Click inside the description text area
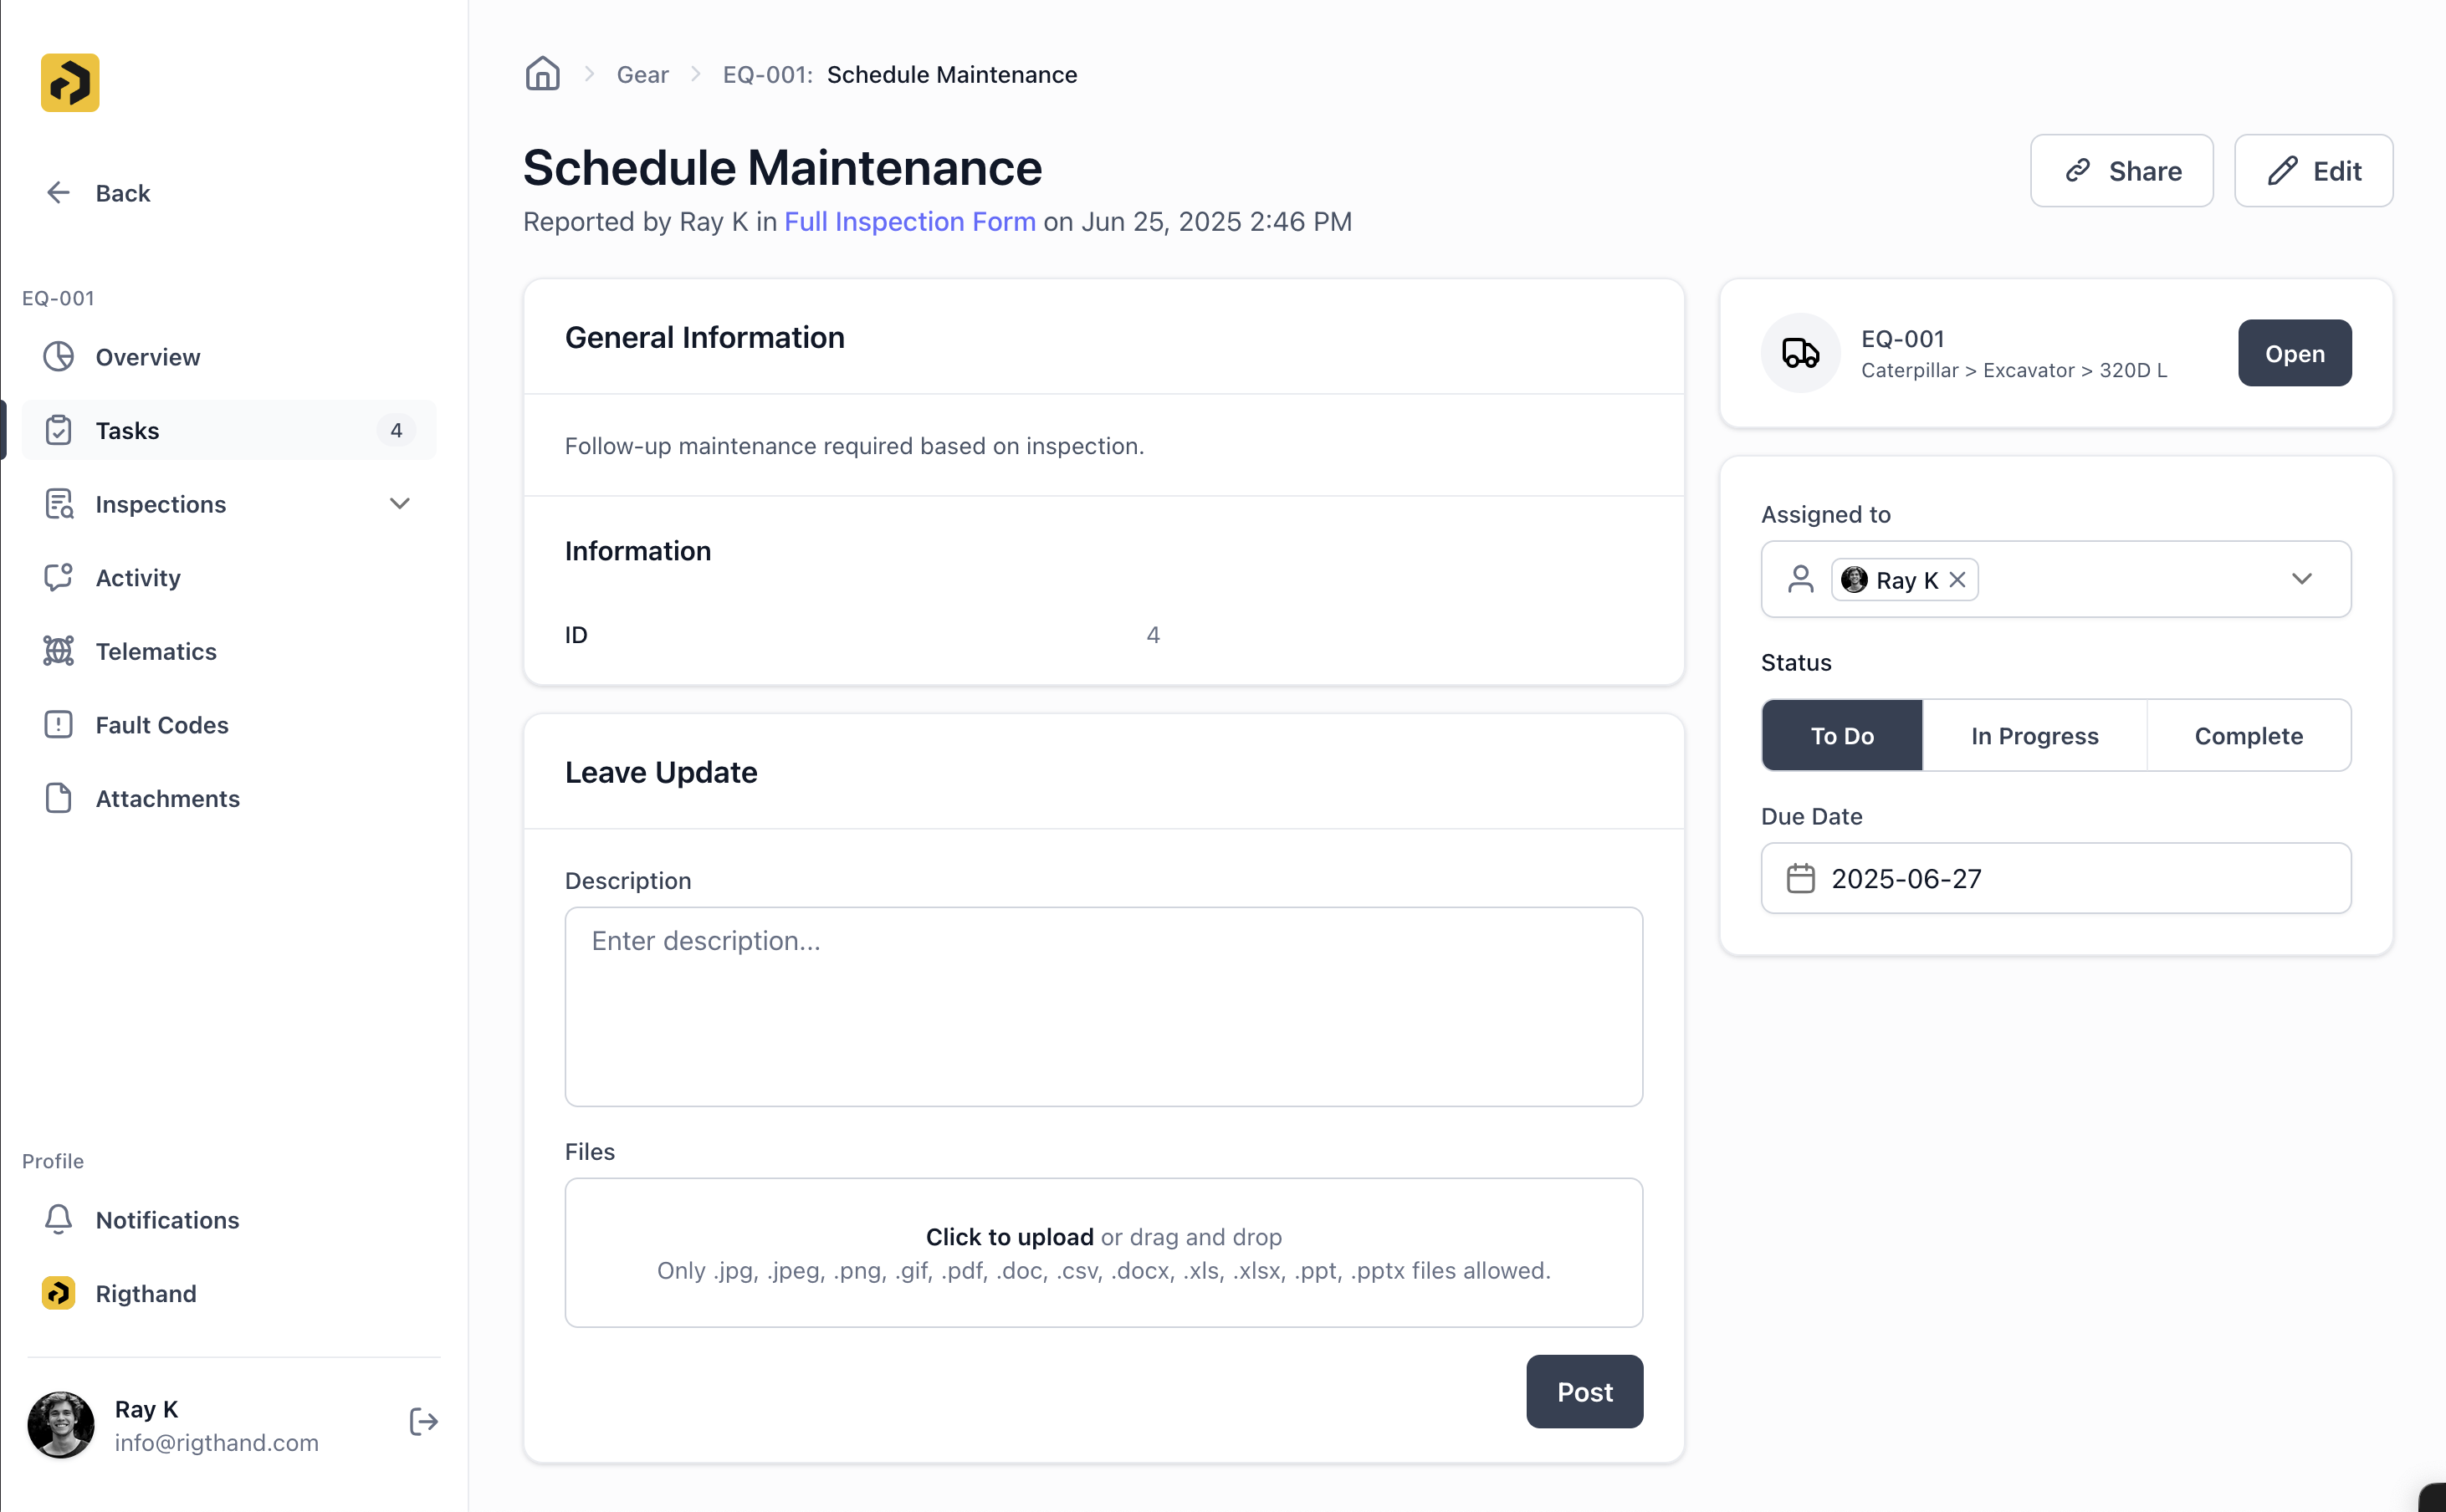This screenshot has height=1512, width=2446. click(1103, 1005)
